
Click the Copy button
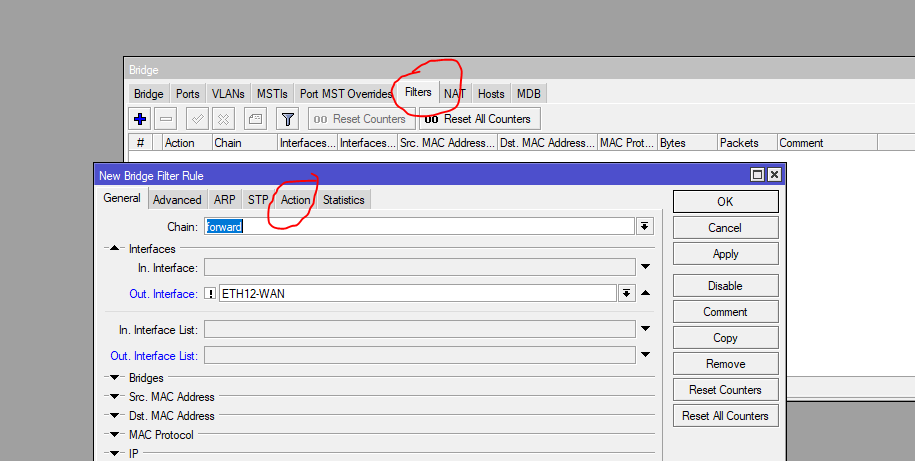pyautogui.click(x=725, y=338)
